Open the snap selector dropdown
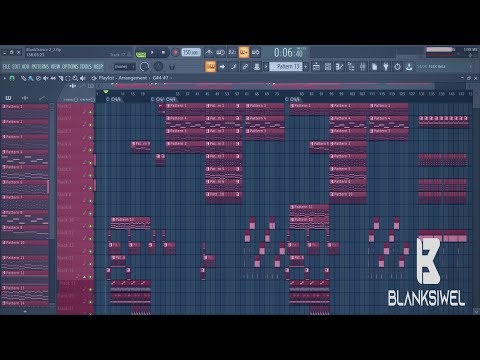The height and width of the screenshot is (360, 480). pos(124,67)
